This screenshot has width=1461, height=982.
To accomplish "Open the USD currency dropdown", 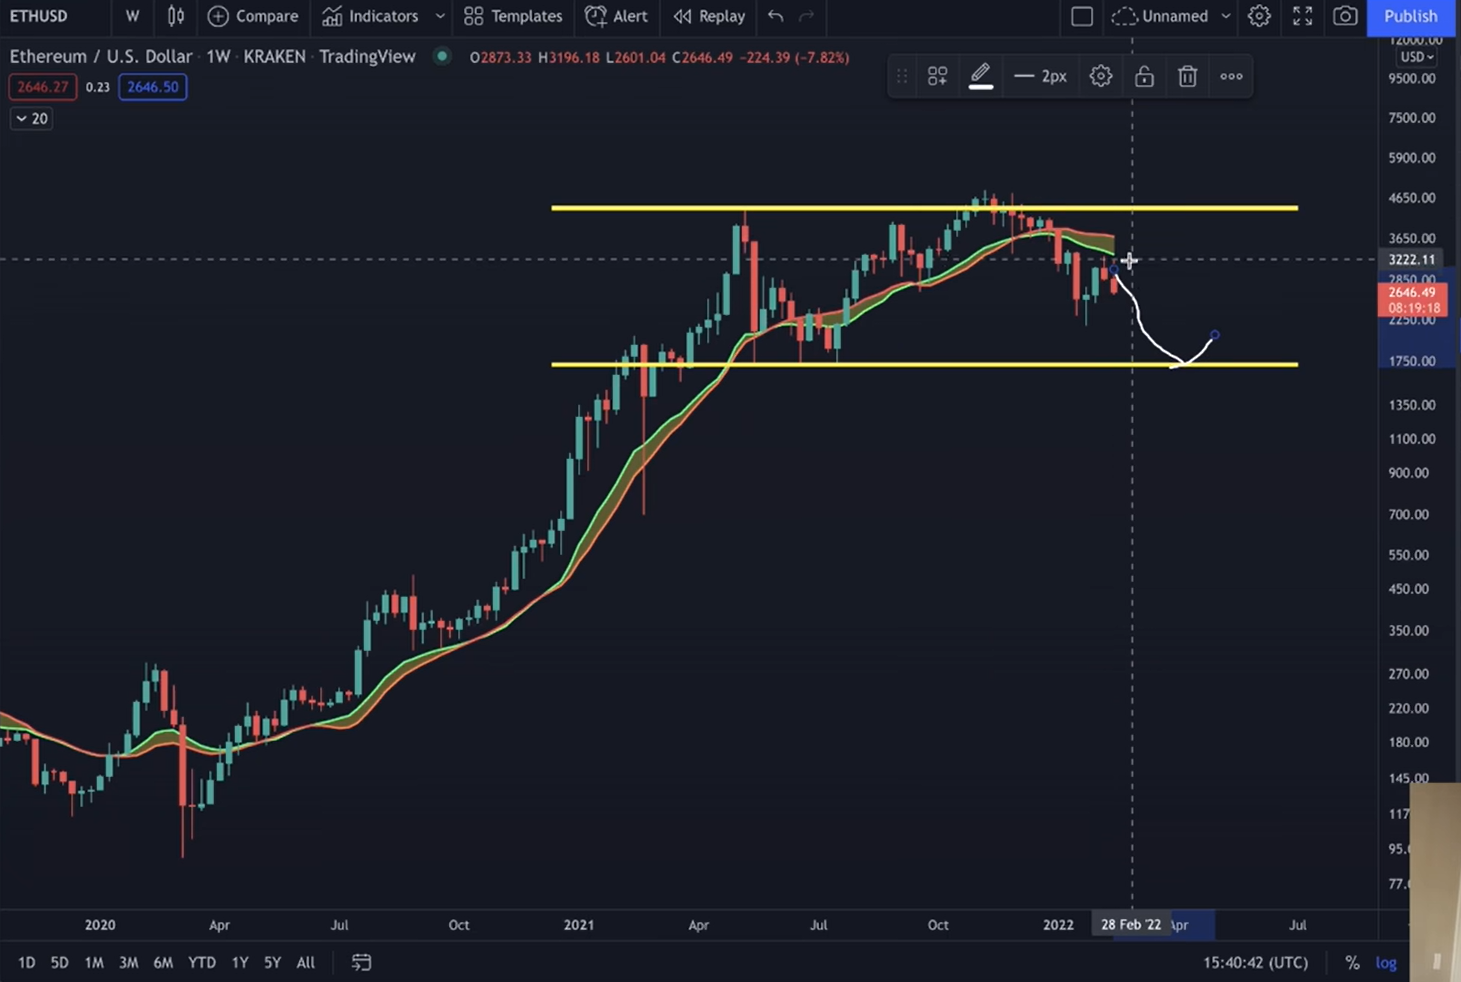I will pos(1416,57).
